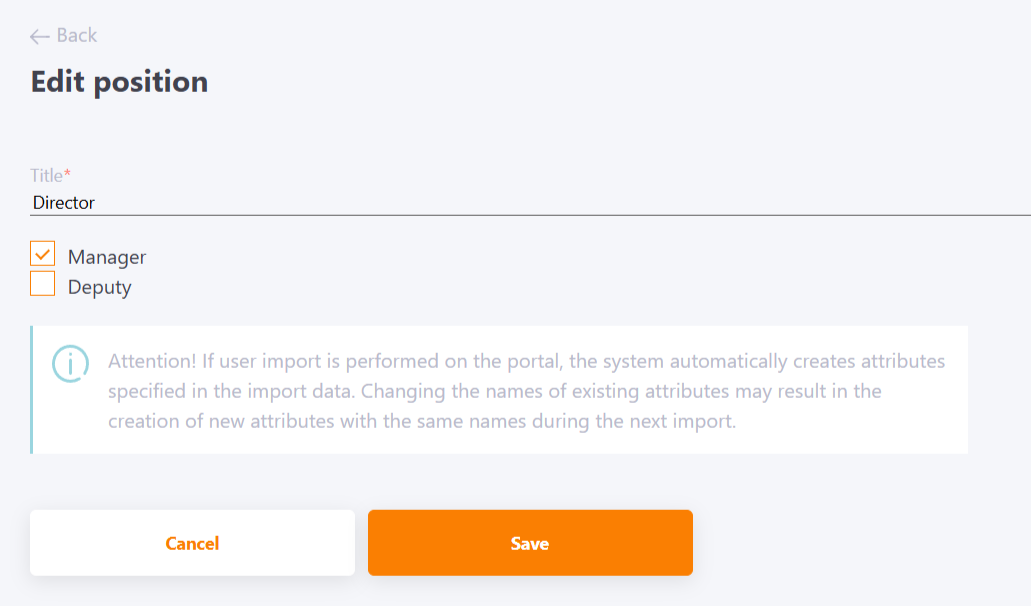Click the info circle icon in the notice
The height and width of the screenshot is (606, 1031).
70,363
